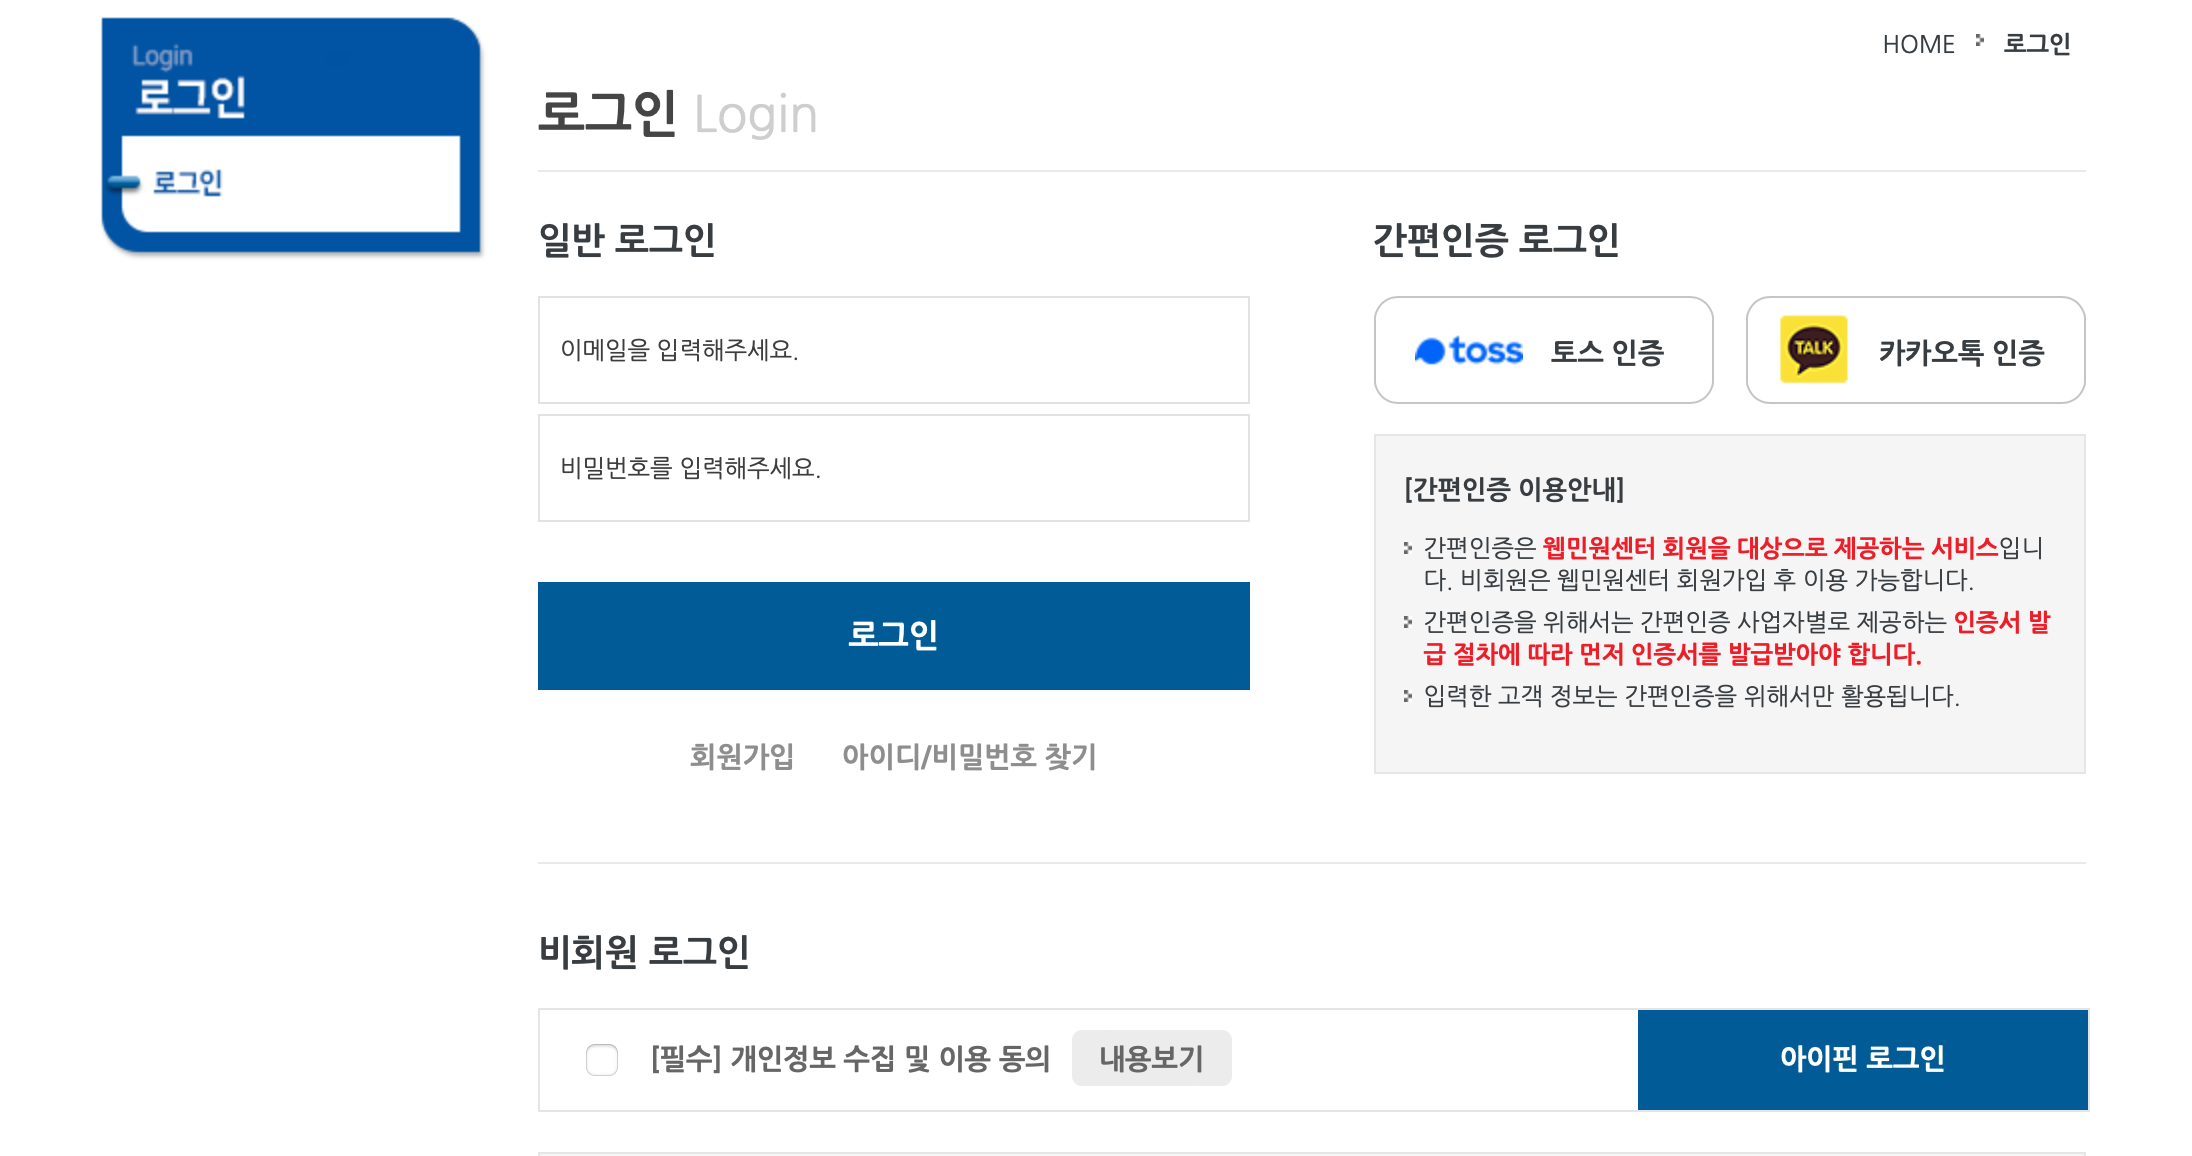Click 로그인 in the breadcrumb
This screenshot has width=2192, height=1156.
point(2037,44)
